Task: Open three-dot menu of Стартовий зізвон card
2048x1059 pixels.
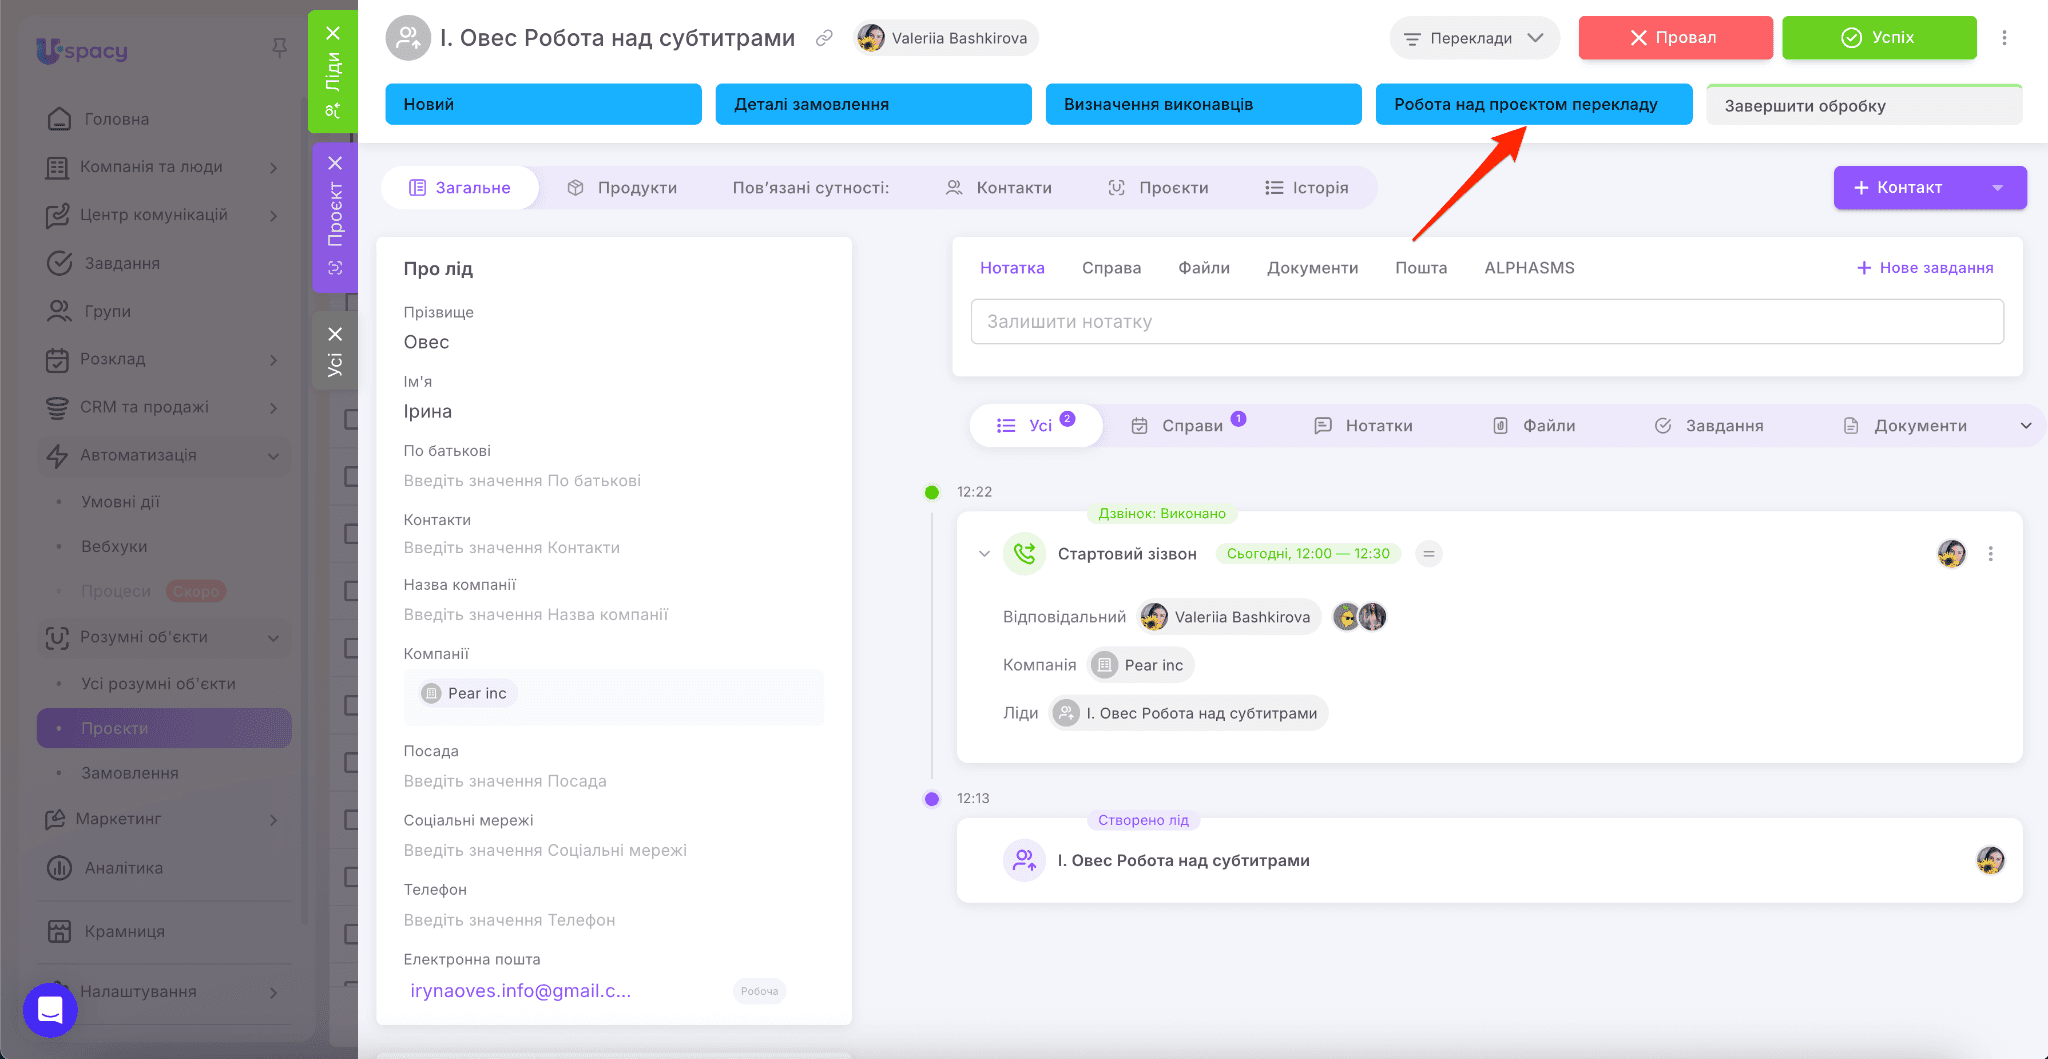Action: coord(1990,554)
